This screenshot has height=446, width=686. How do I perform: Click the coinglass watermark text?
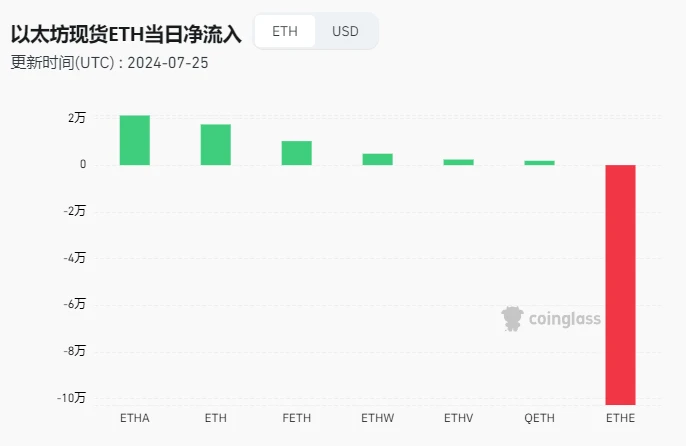pos(564,320)
